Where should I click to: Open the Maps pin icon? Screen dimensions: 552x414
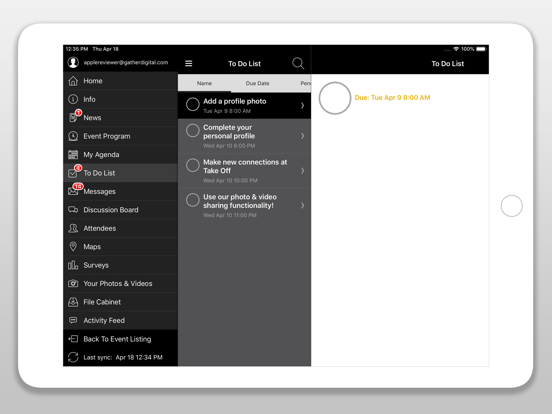tap(73, 246)
